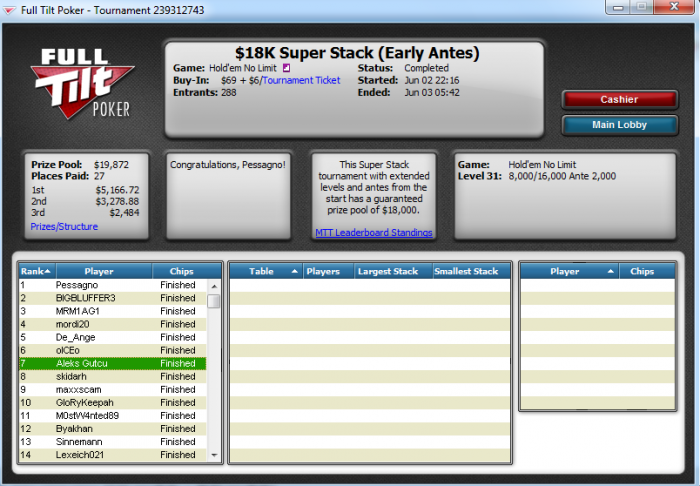
Task: Click the 2nd place prize $3,278.88
Action: 117,201
